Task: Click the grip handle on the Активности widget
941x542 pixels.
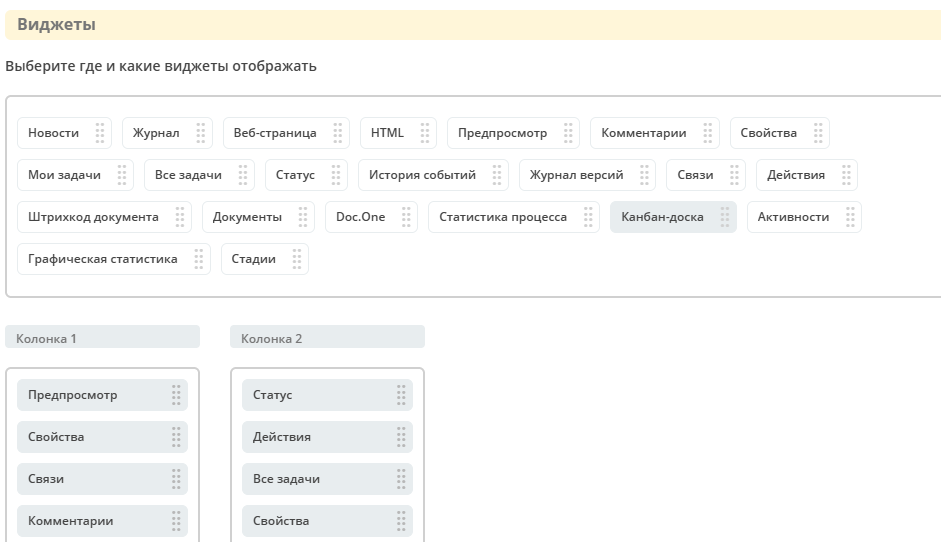Action: coord(850,217)
